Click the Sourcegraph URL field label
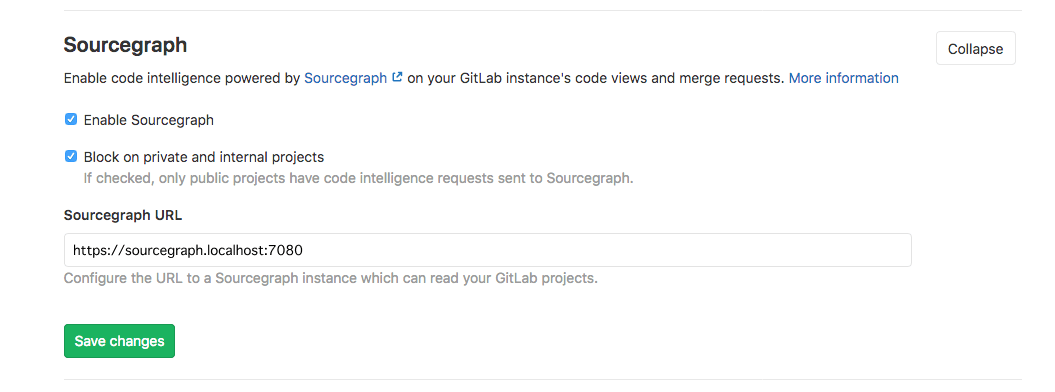Image resolution: width=1055 pixels, height=392 pixels. pos(123,216)
